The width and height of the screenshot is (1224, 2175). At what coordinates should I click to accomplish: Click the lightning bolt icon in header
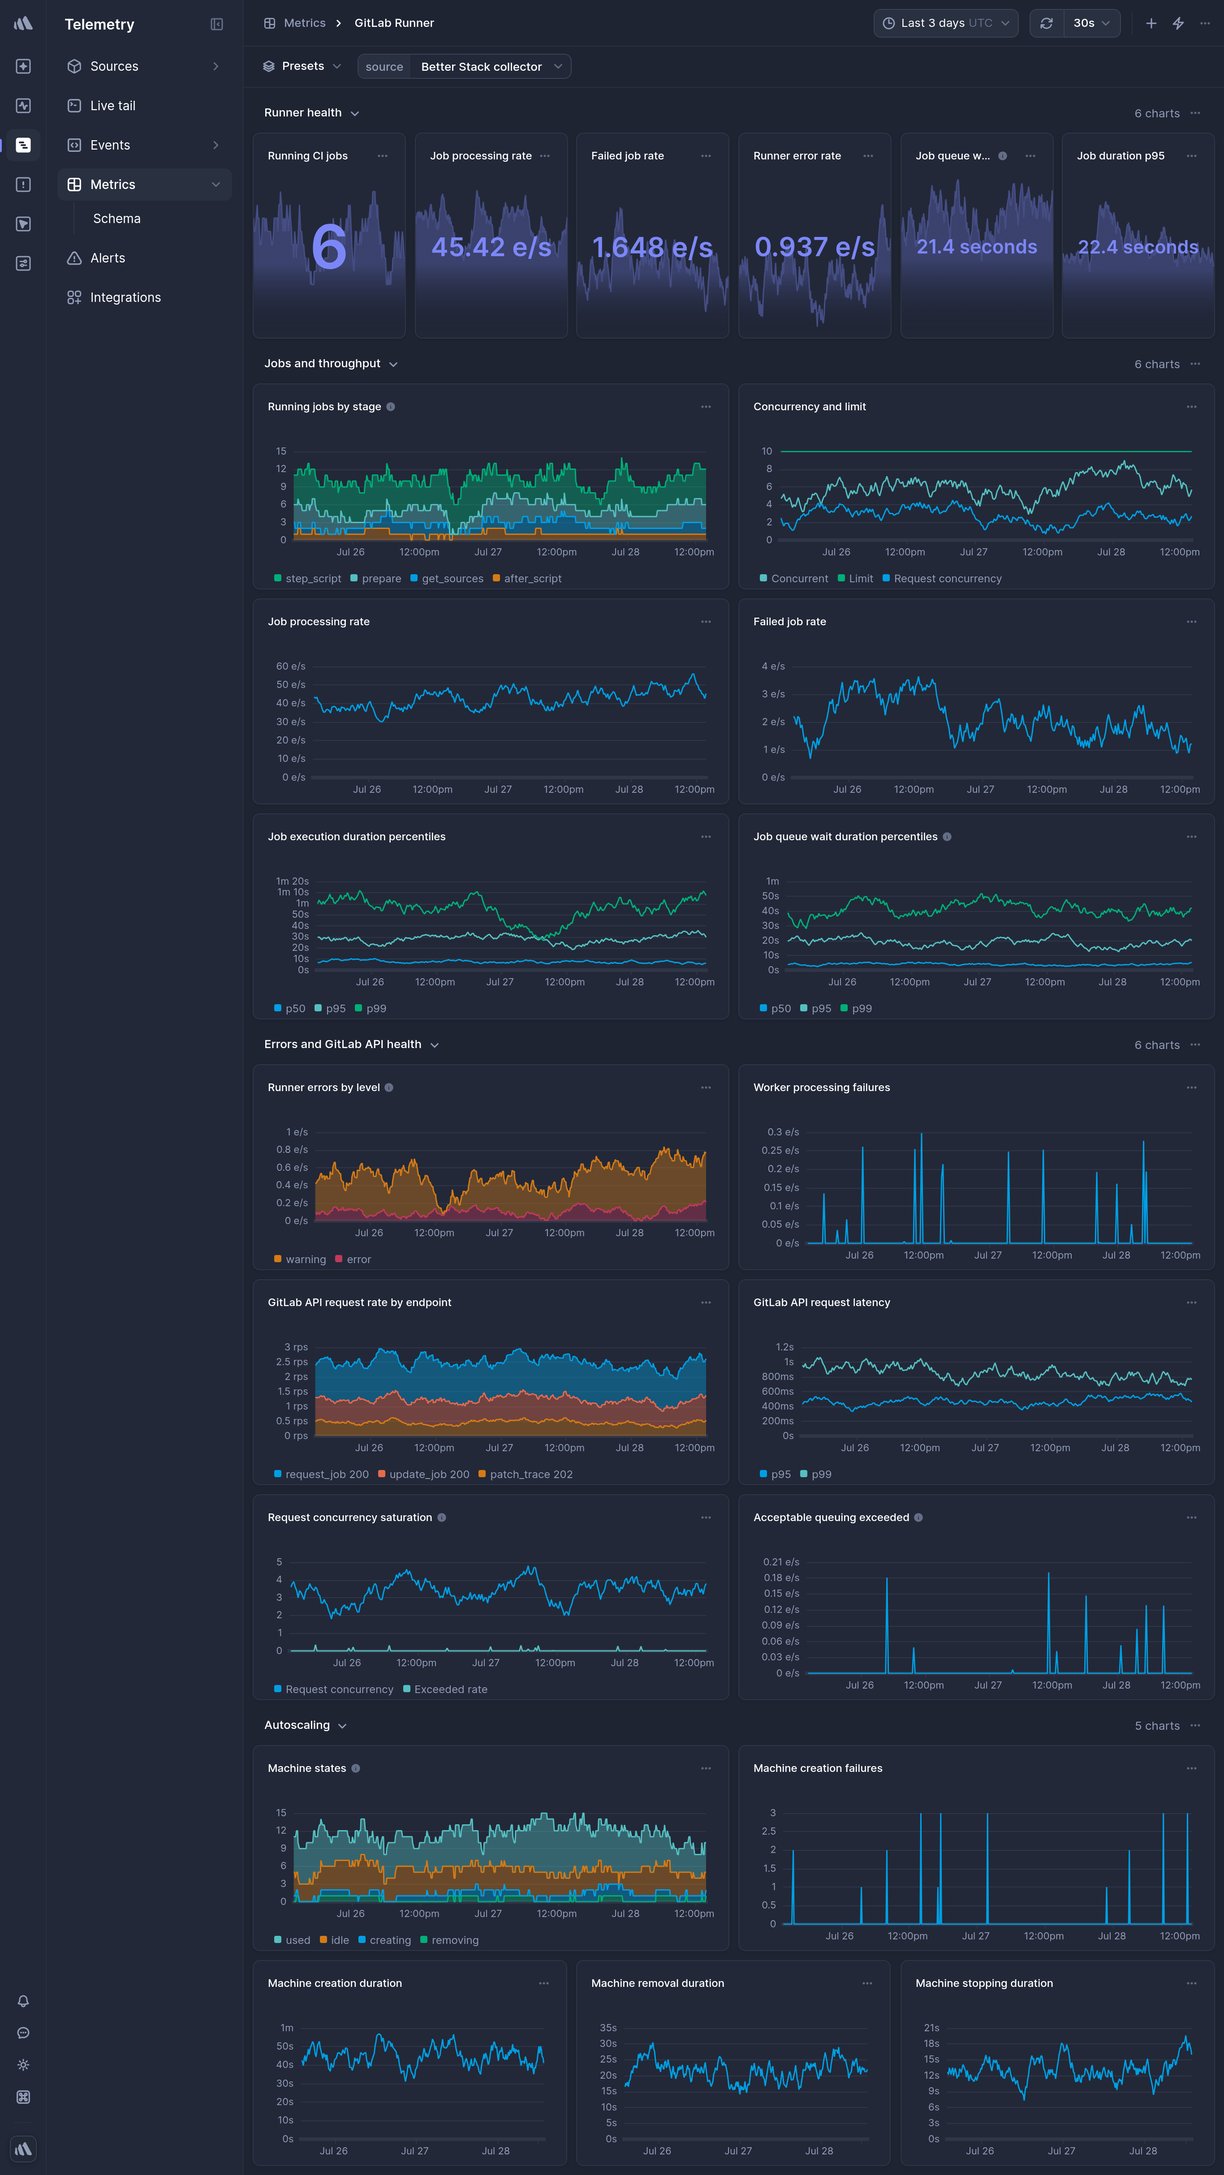pyautogui.click(x=1178, y=23)
